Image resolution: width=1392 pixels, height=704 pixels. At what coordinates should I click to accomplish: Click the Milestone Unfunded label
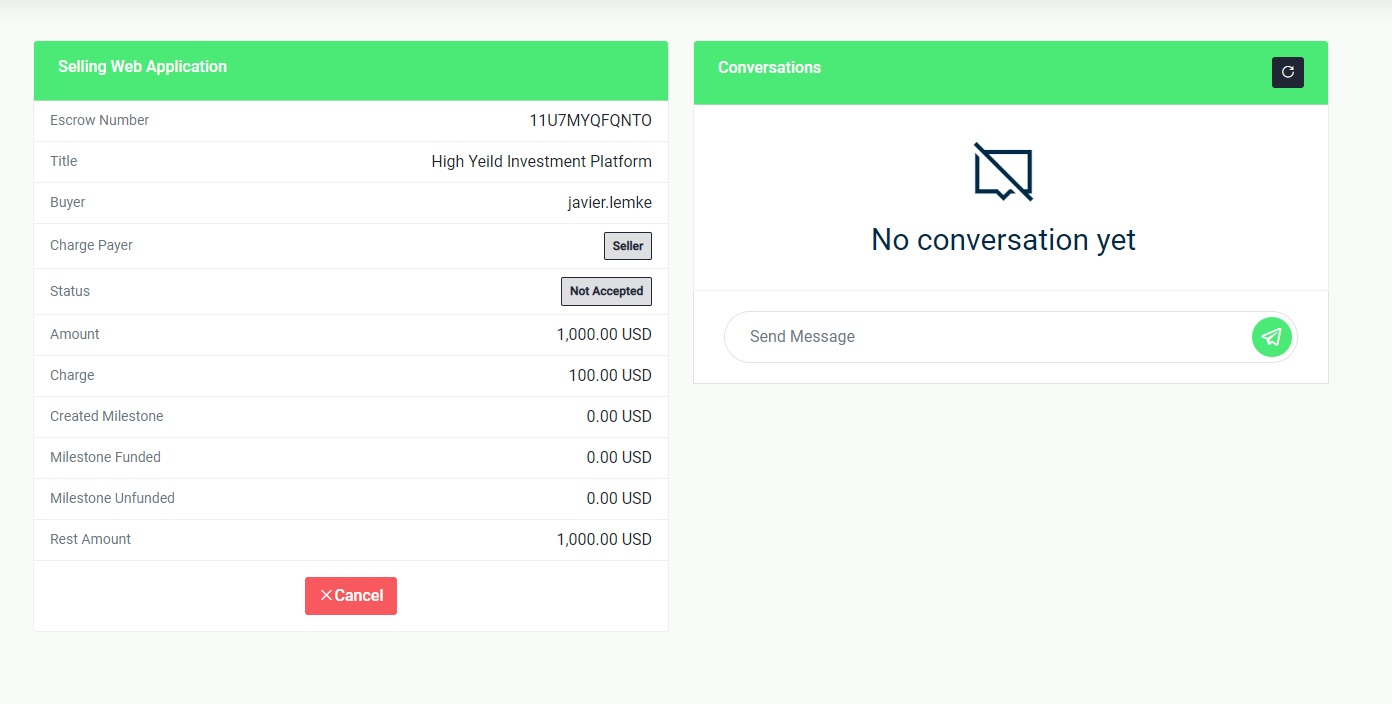pos(112,499)
